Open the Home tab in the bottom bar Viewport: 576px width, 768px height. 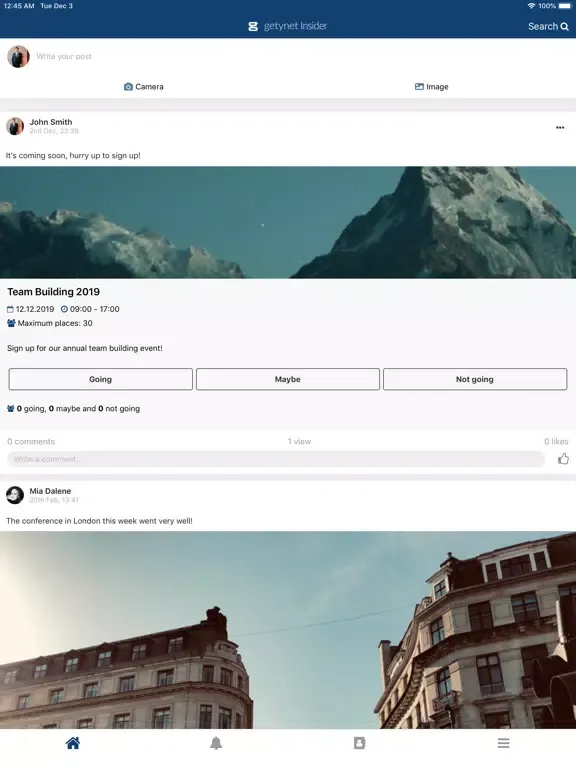point(72,743)
